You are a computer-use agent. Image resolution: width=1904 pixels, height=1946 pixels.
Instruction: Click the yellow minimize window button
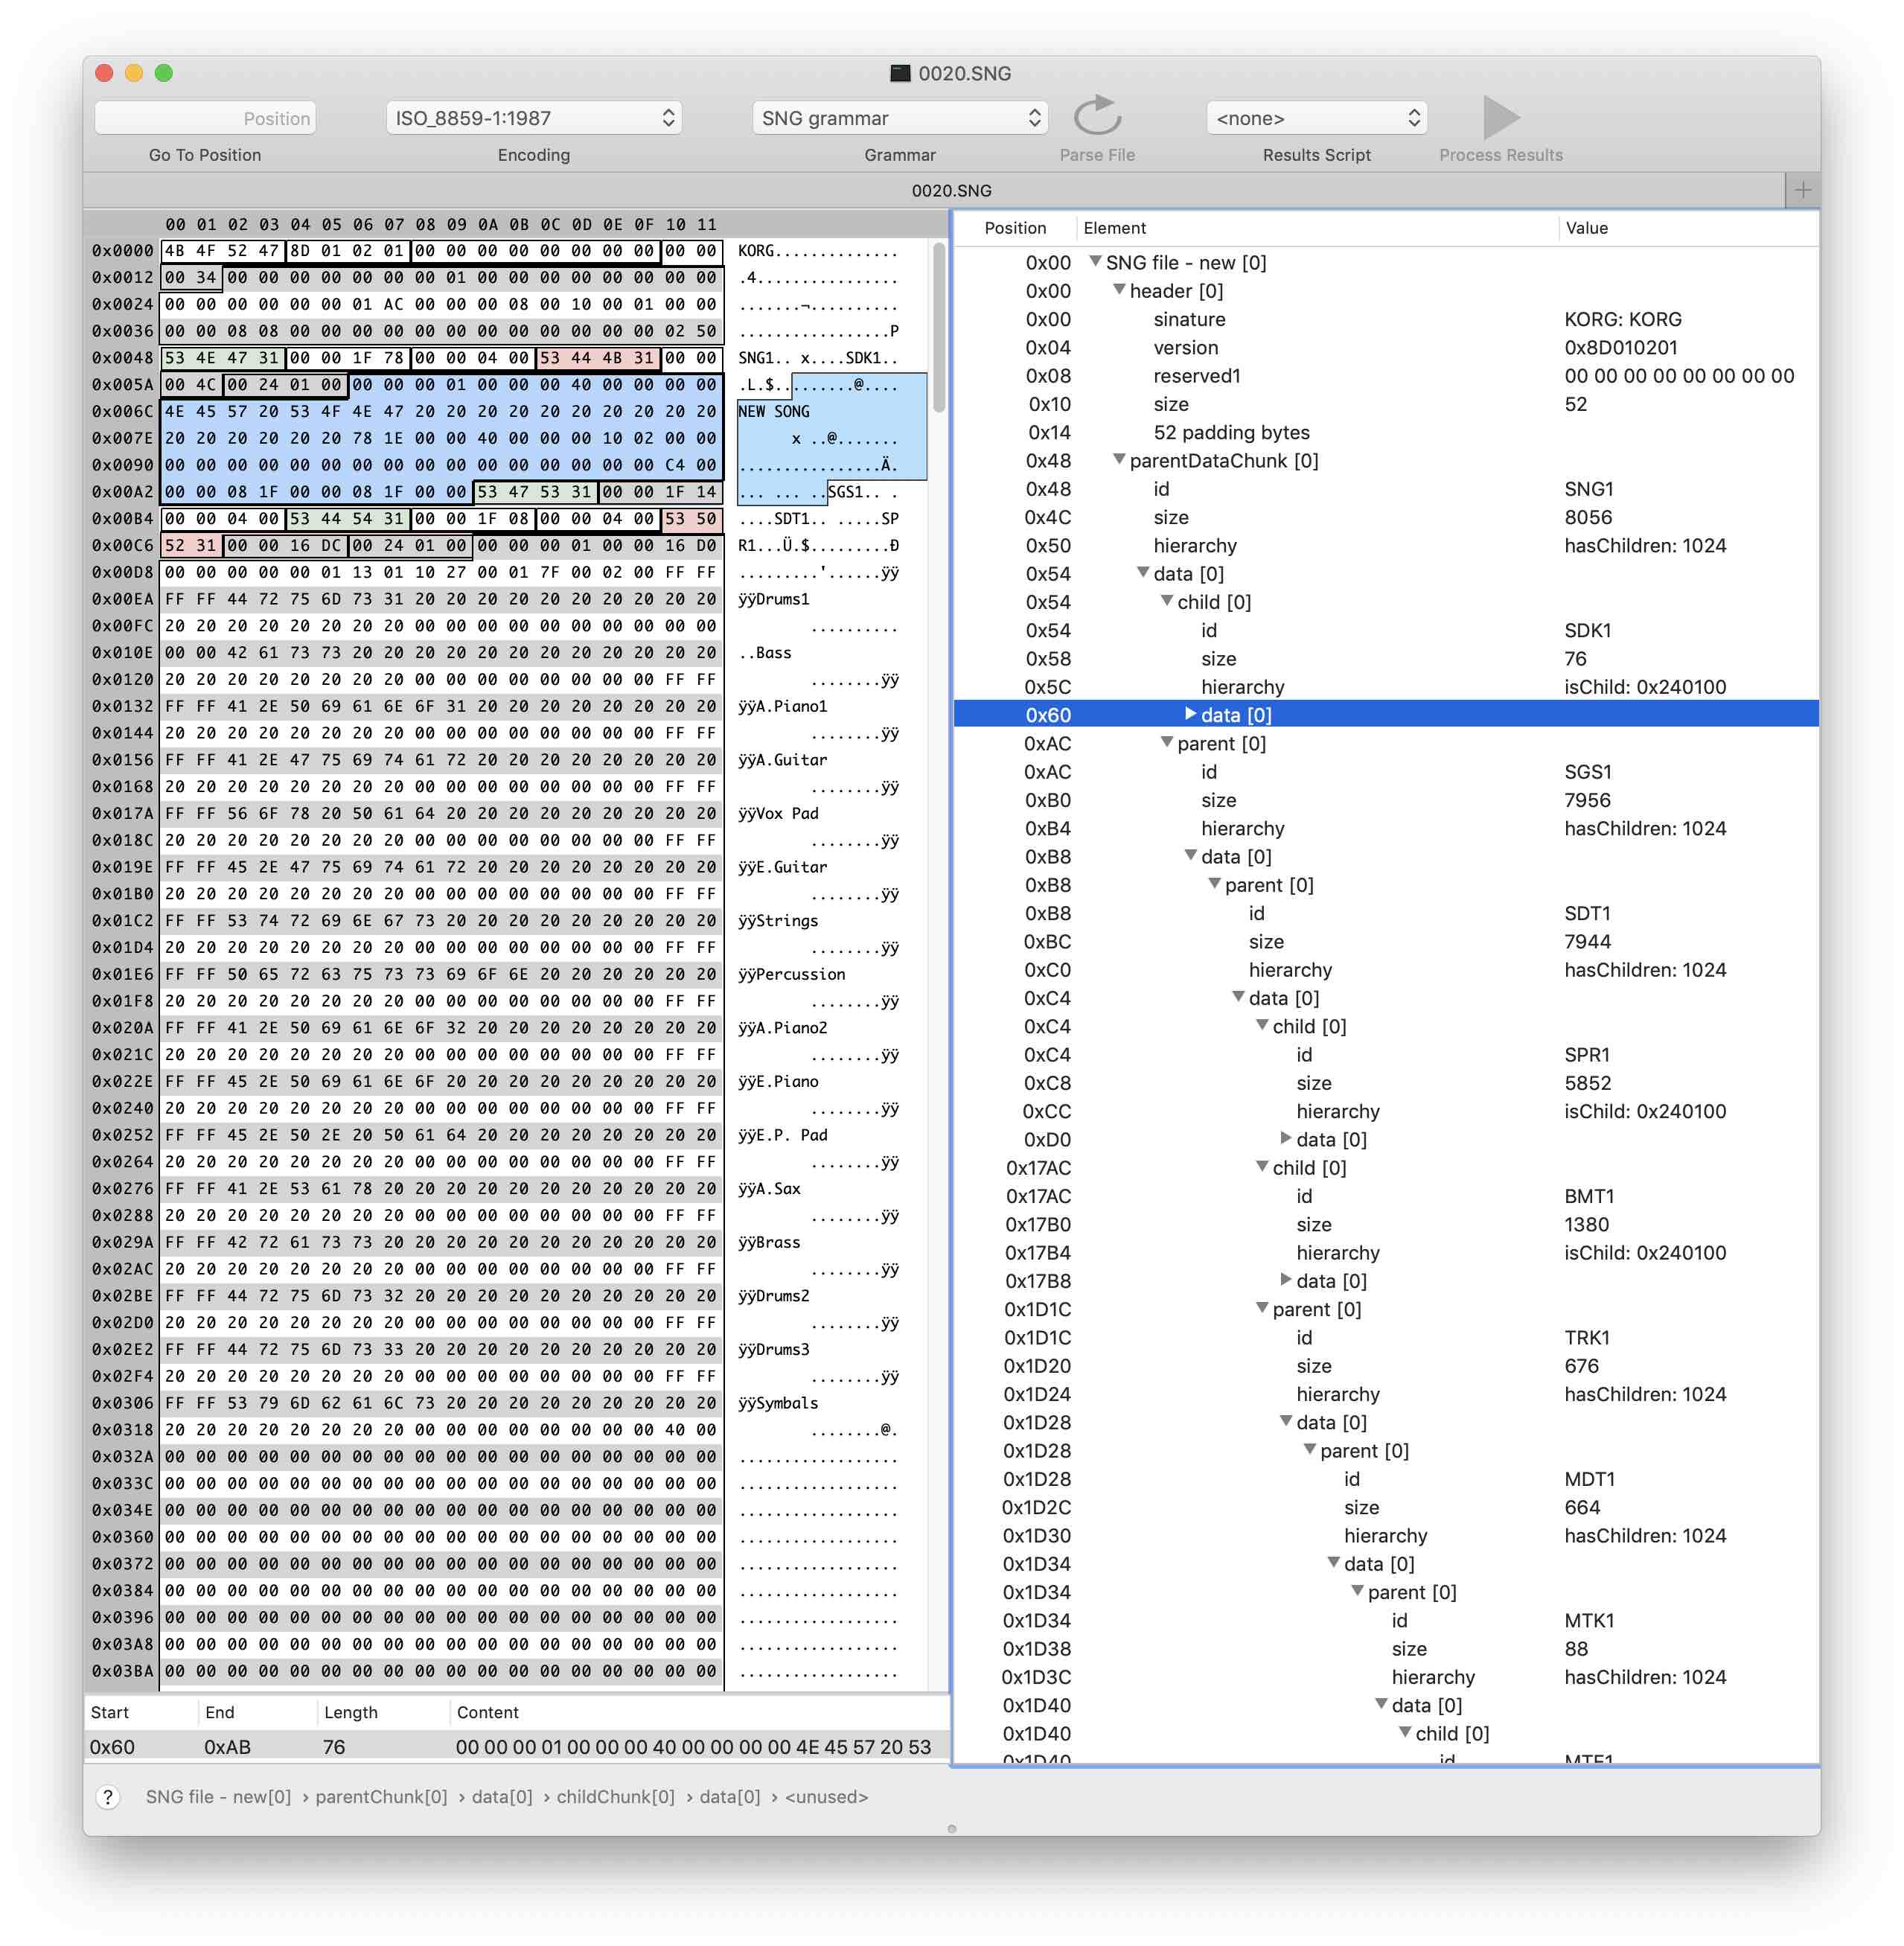pos(134,73)
